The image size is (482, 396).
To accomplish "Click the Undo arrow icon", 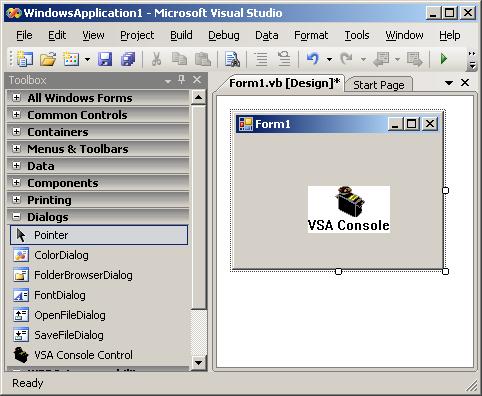I will (x=313, y=59).
